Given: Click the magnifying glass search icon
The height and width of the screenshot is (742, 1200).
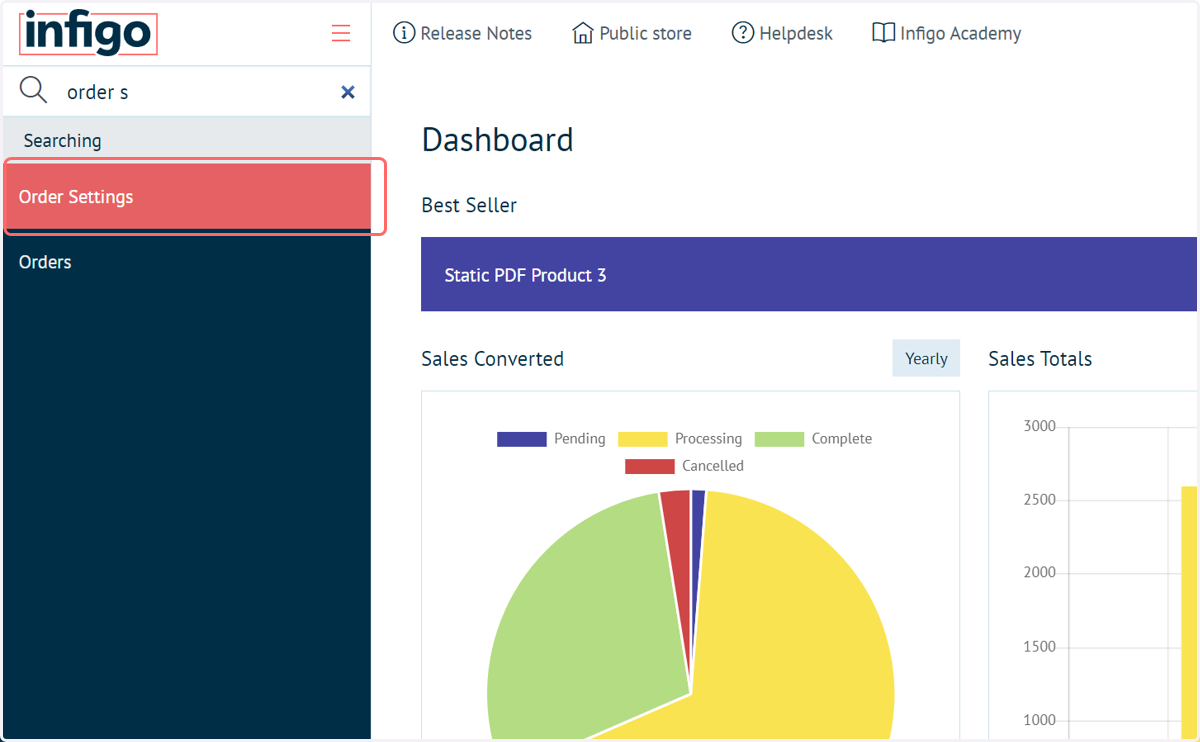Looking at the screenshot, I should tap(33, 91).
